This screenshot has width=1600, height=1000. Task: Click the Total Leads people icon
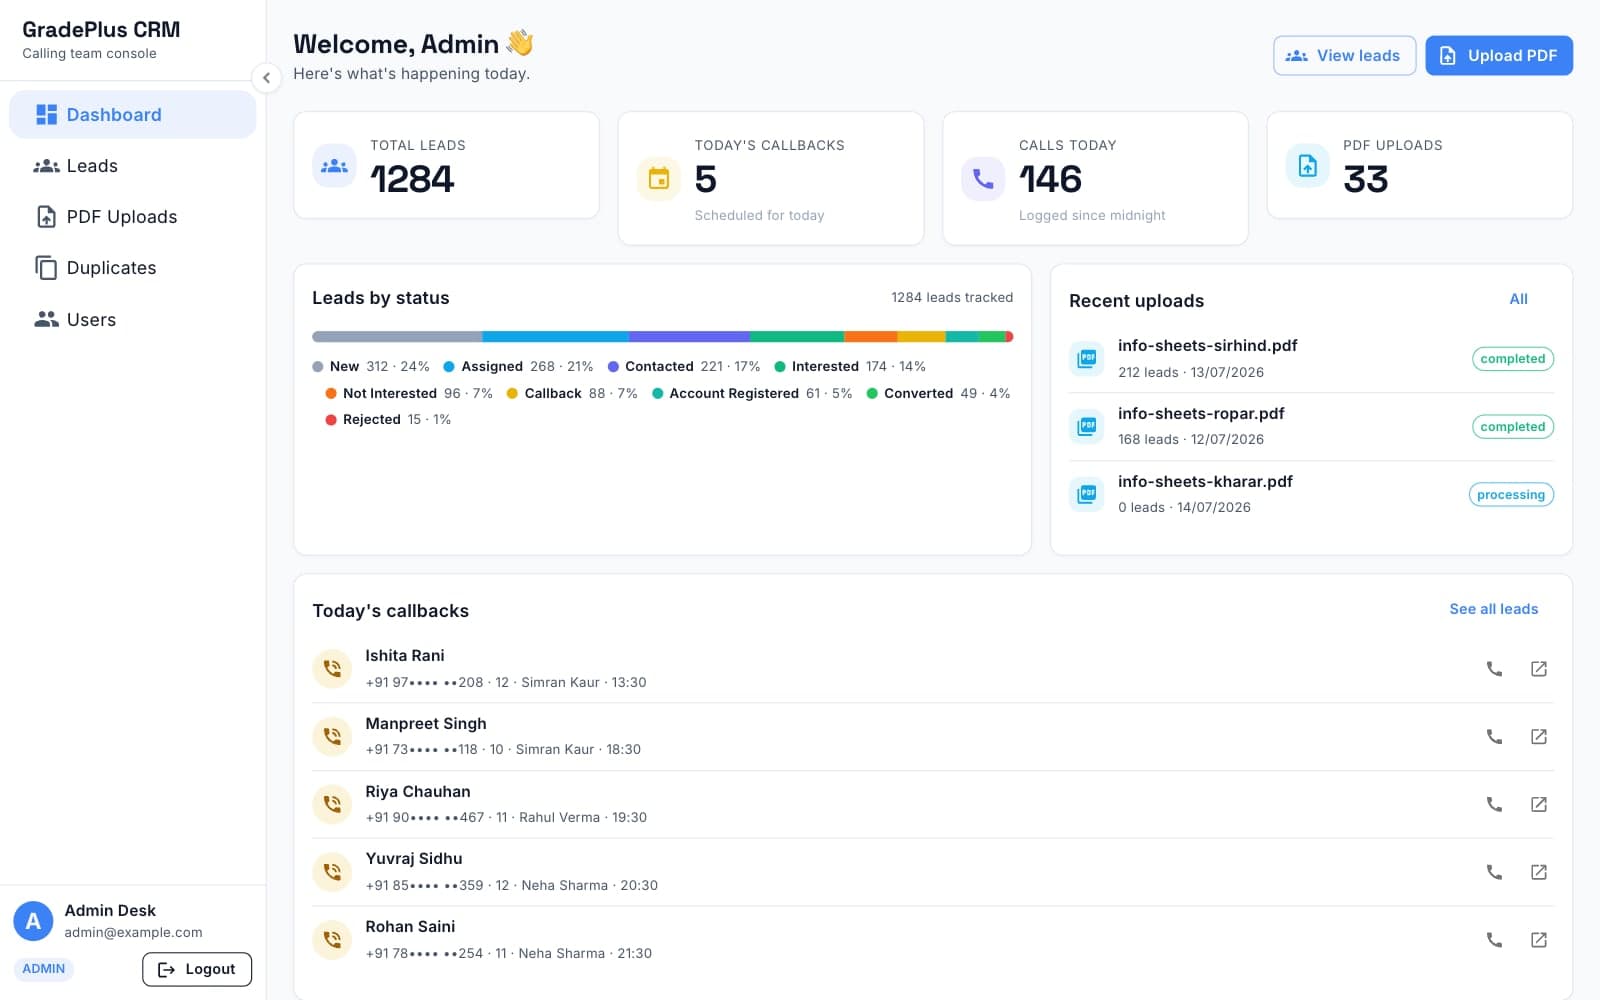334,166
